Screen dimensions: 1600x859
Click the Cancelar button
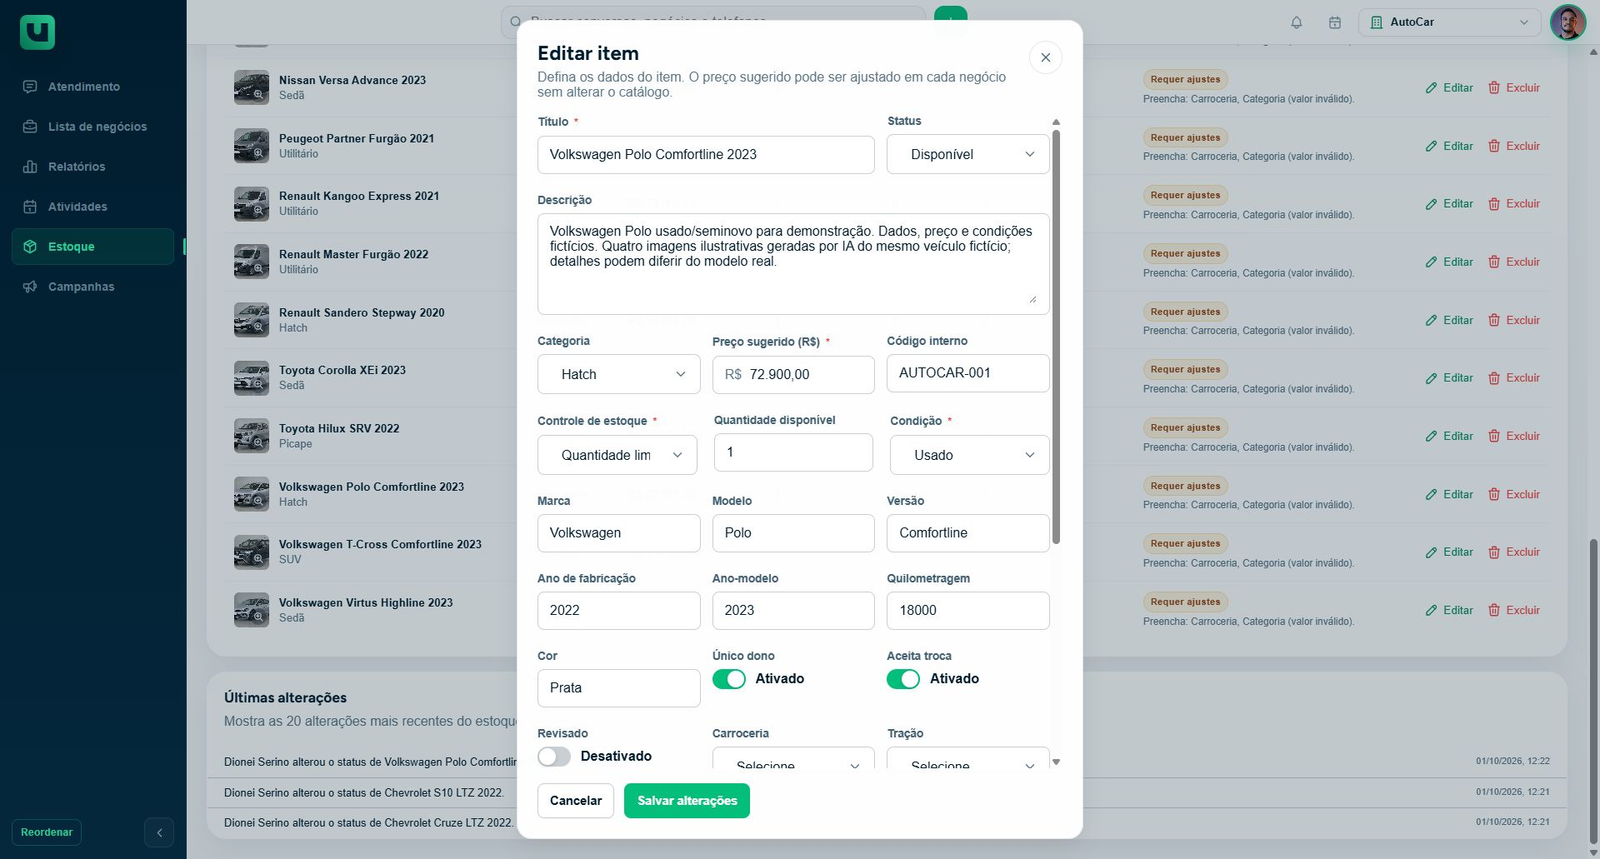point(576,801)
